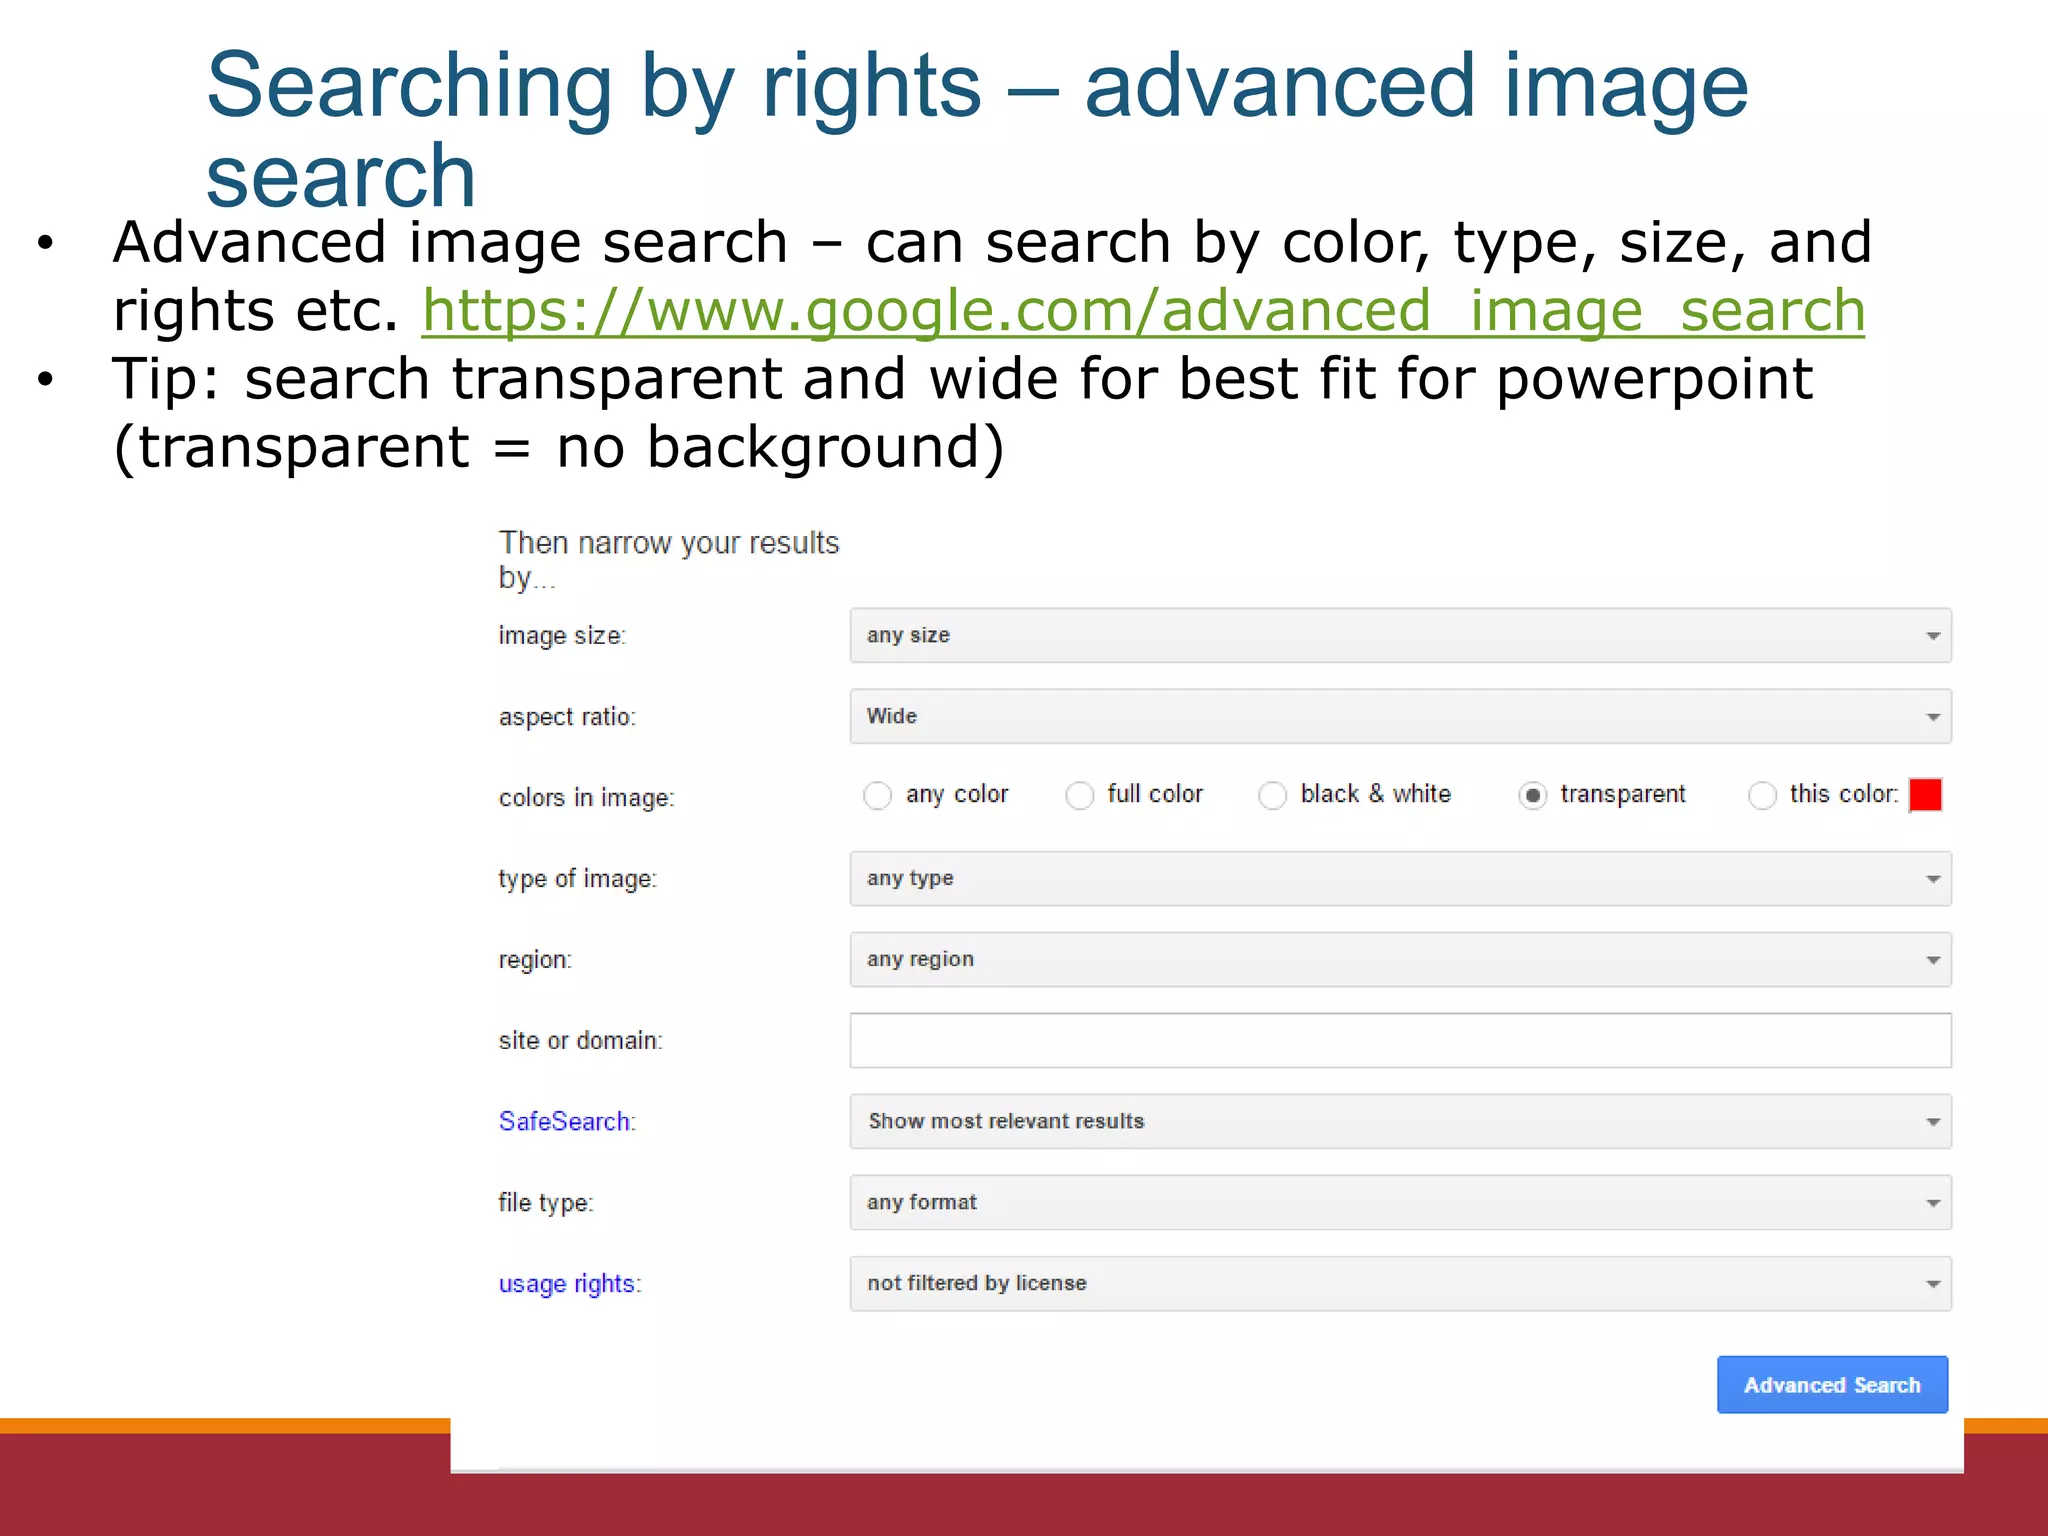The width and height of the screenshot is (2048, 1536).
Task: Click the usage rights link
Action: tap(571, 1283)
